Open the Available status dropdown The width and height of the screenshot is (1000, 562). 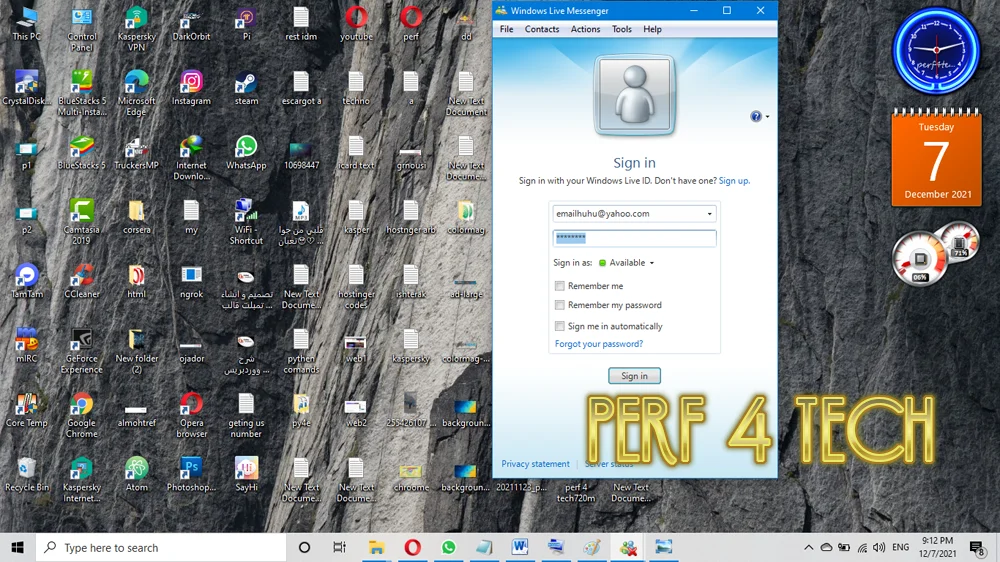[x=628, y=263]
